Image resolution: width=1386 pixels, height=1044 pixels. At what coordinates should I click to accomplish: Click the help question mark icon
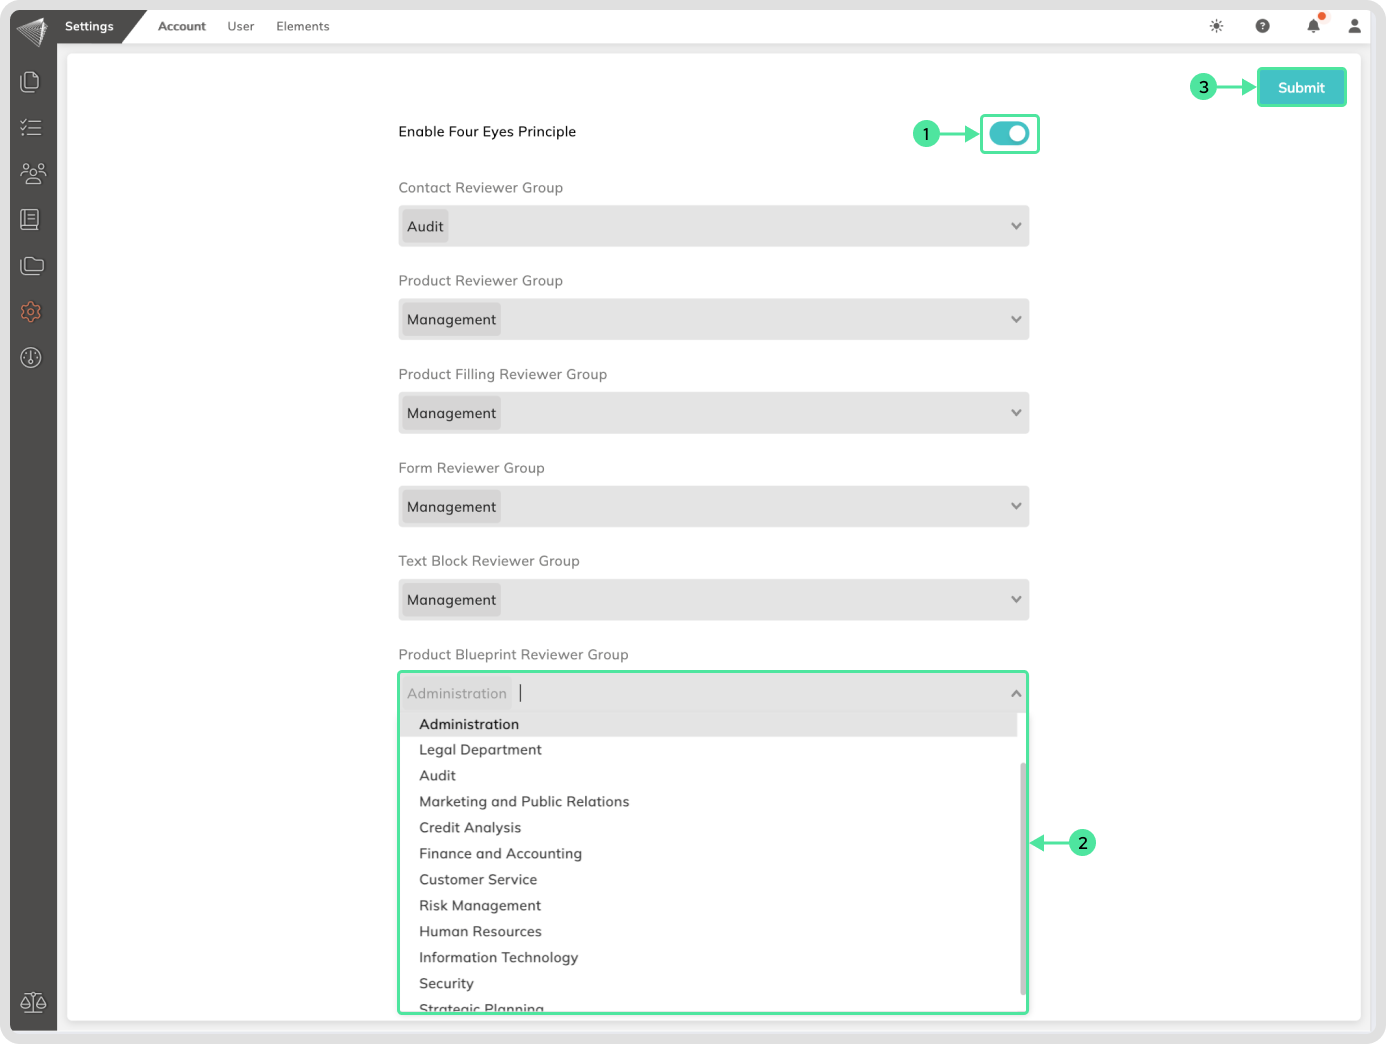pyautogui.click(x=1262, y=26)
